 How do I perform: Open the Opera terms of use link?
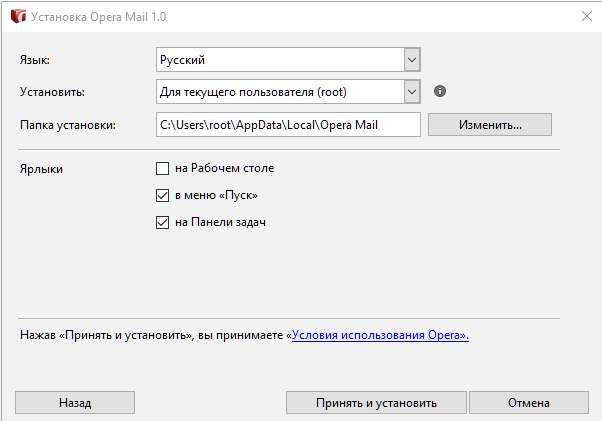[380, 335]
